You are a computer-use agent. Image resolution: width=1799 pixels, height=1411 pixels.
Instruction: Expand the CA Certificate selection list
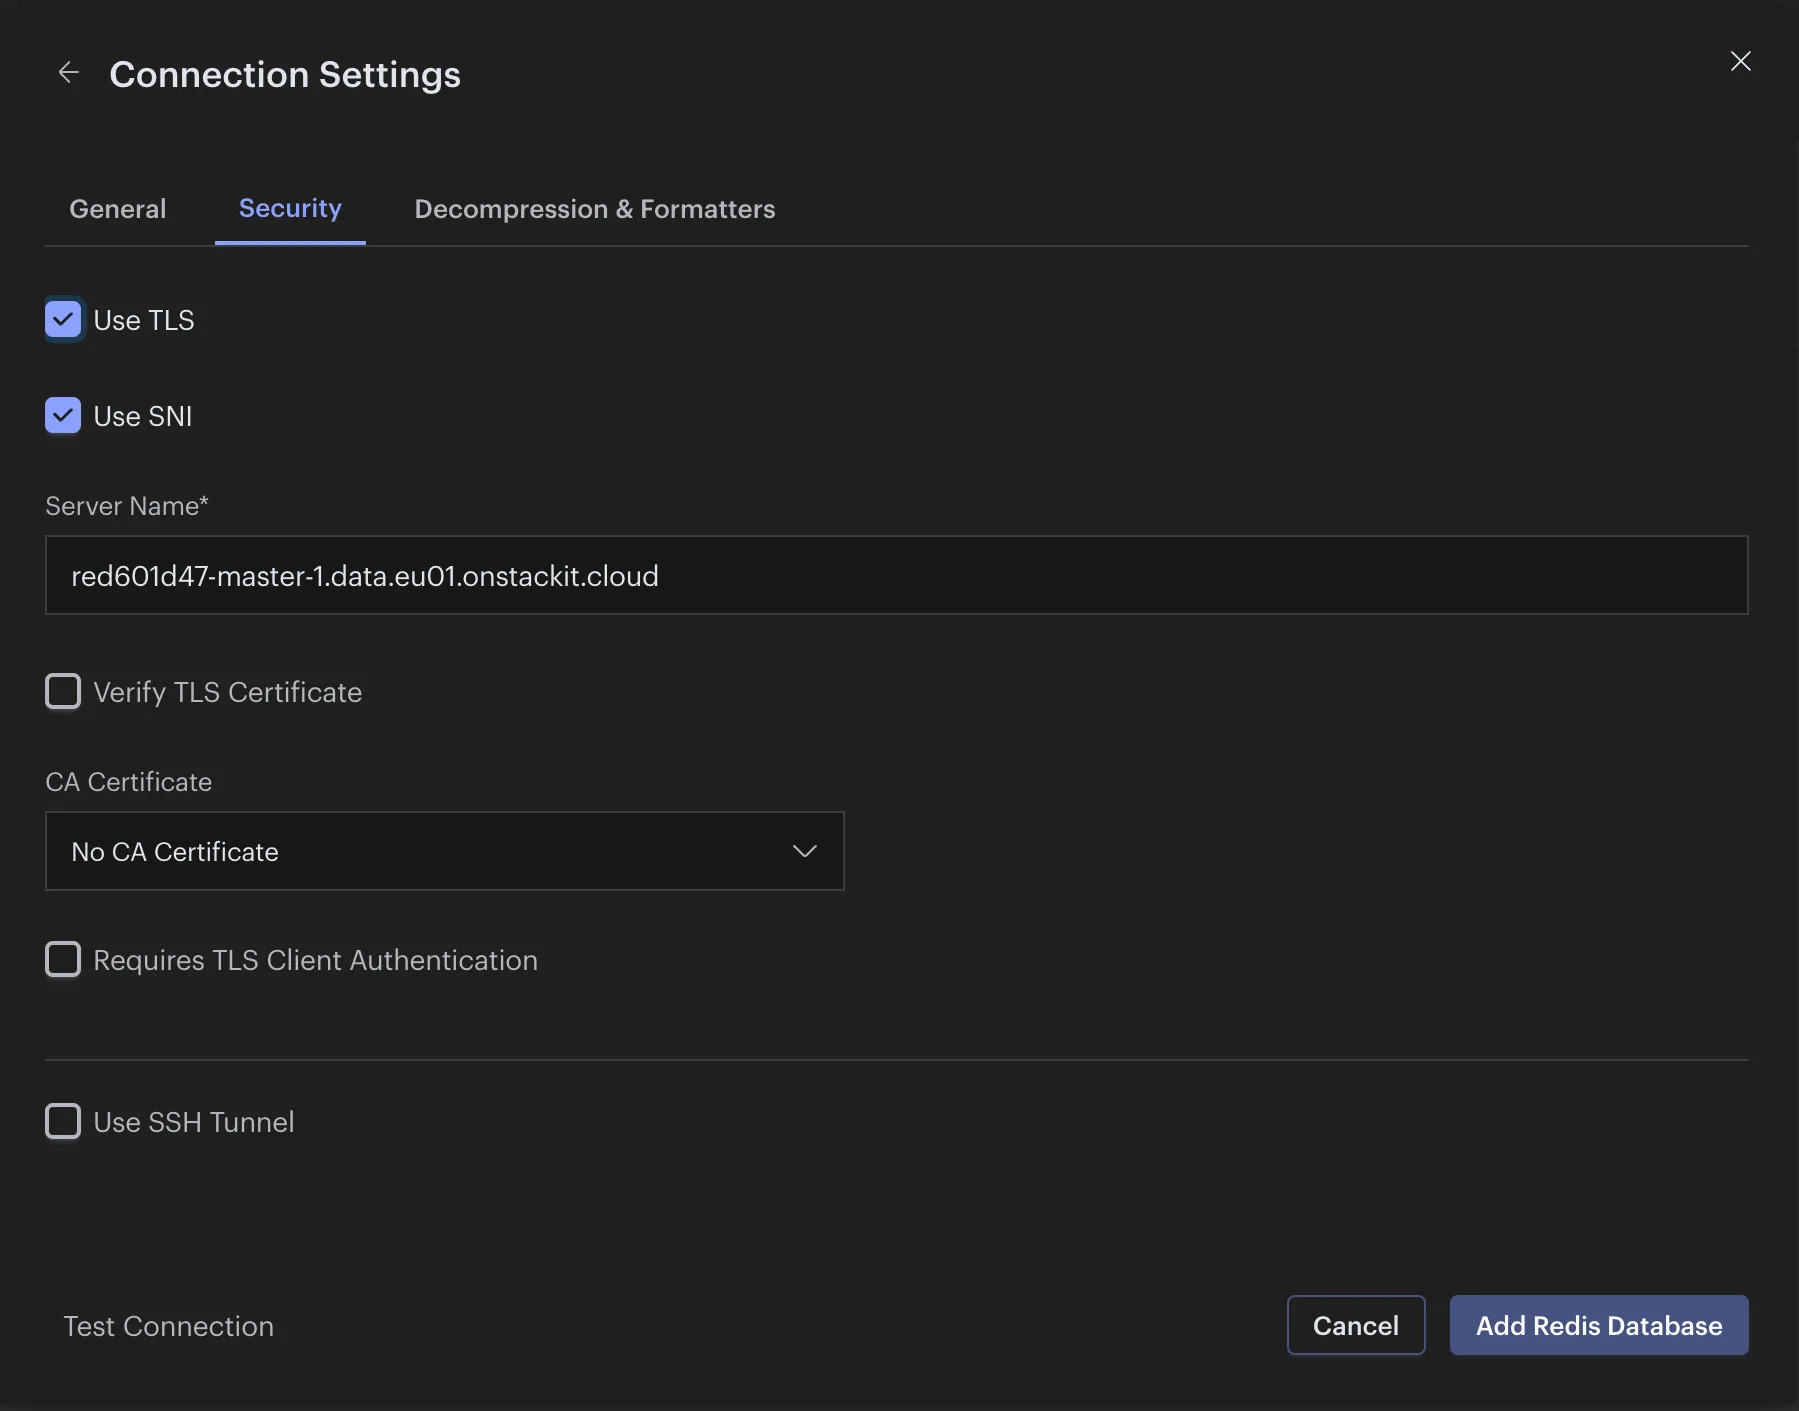point(445,851)
